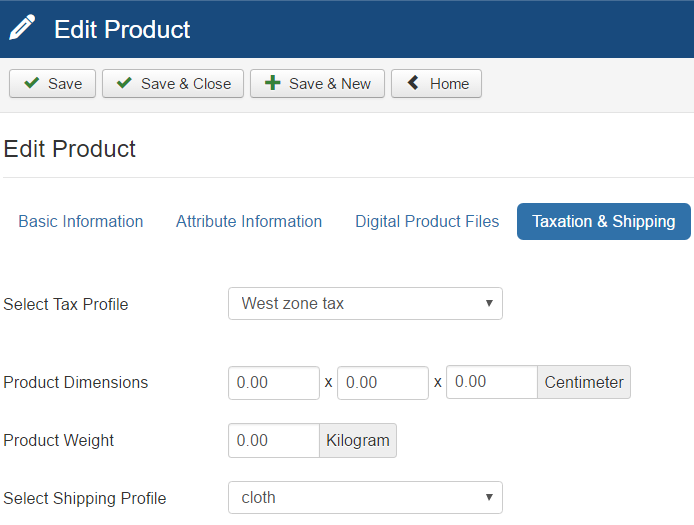Return using the Home button label
The width and height of the screenshot is (694, 525).
tap(449, 84)
